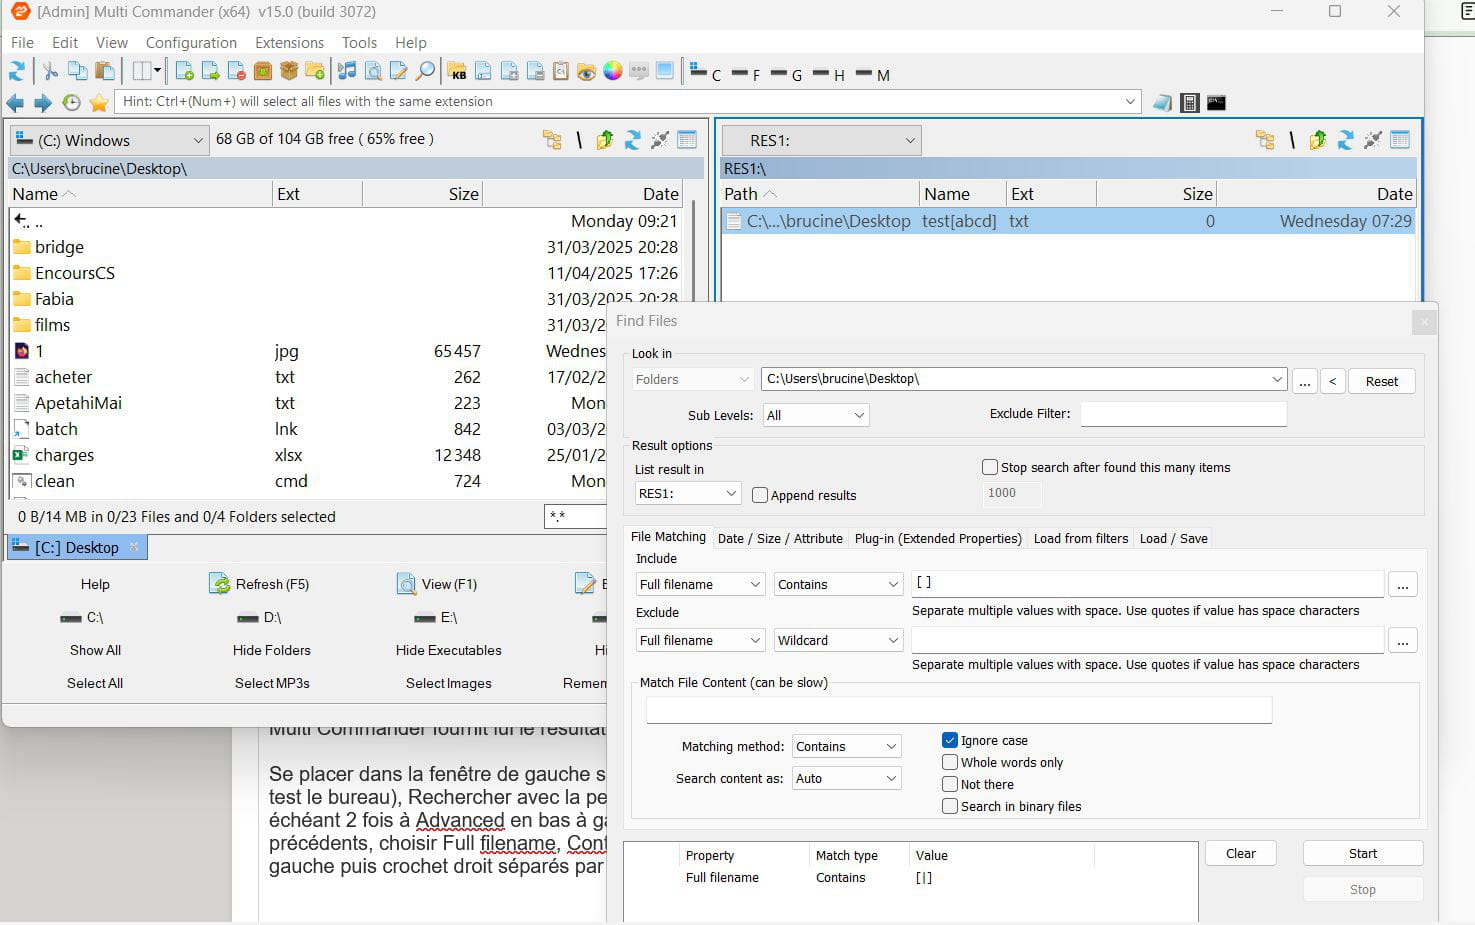The height and width of the screenshot is (925, 1475).
Task: Click the music note audio tools icon
Action: tap(347, 71)
